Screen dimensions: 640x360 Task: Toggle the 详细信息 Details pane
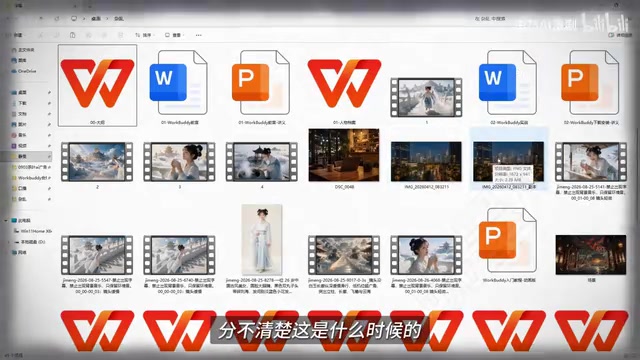coord(620,35)
